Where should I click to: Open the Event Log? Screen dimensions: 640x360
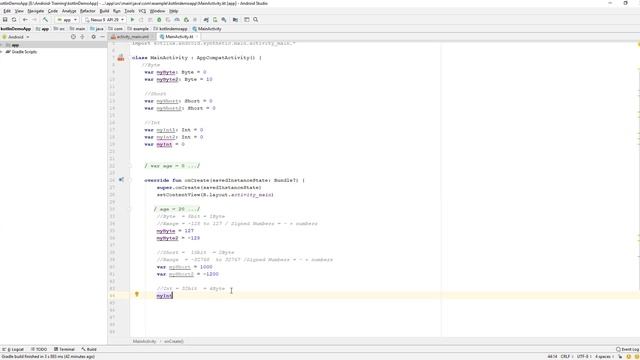pyautogui.click(x=628, y=349)
